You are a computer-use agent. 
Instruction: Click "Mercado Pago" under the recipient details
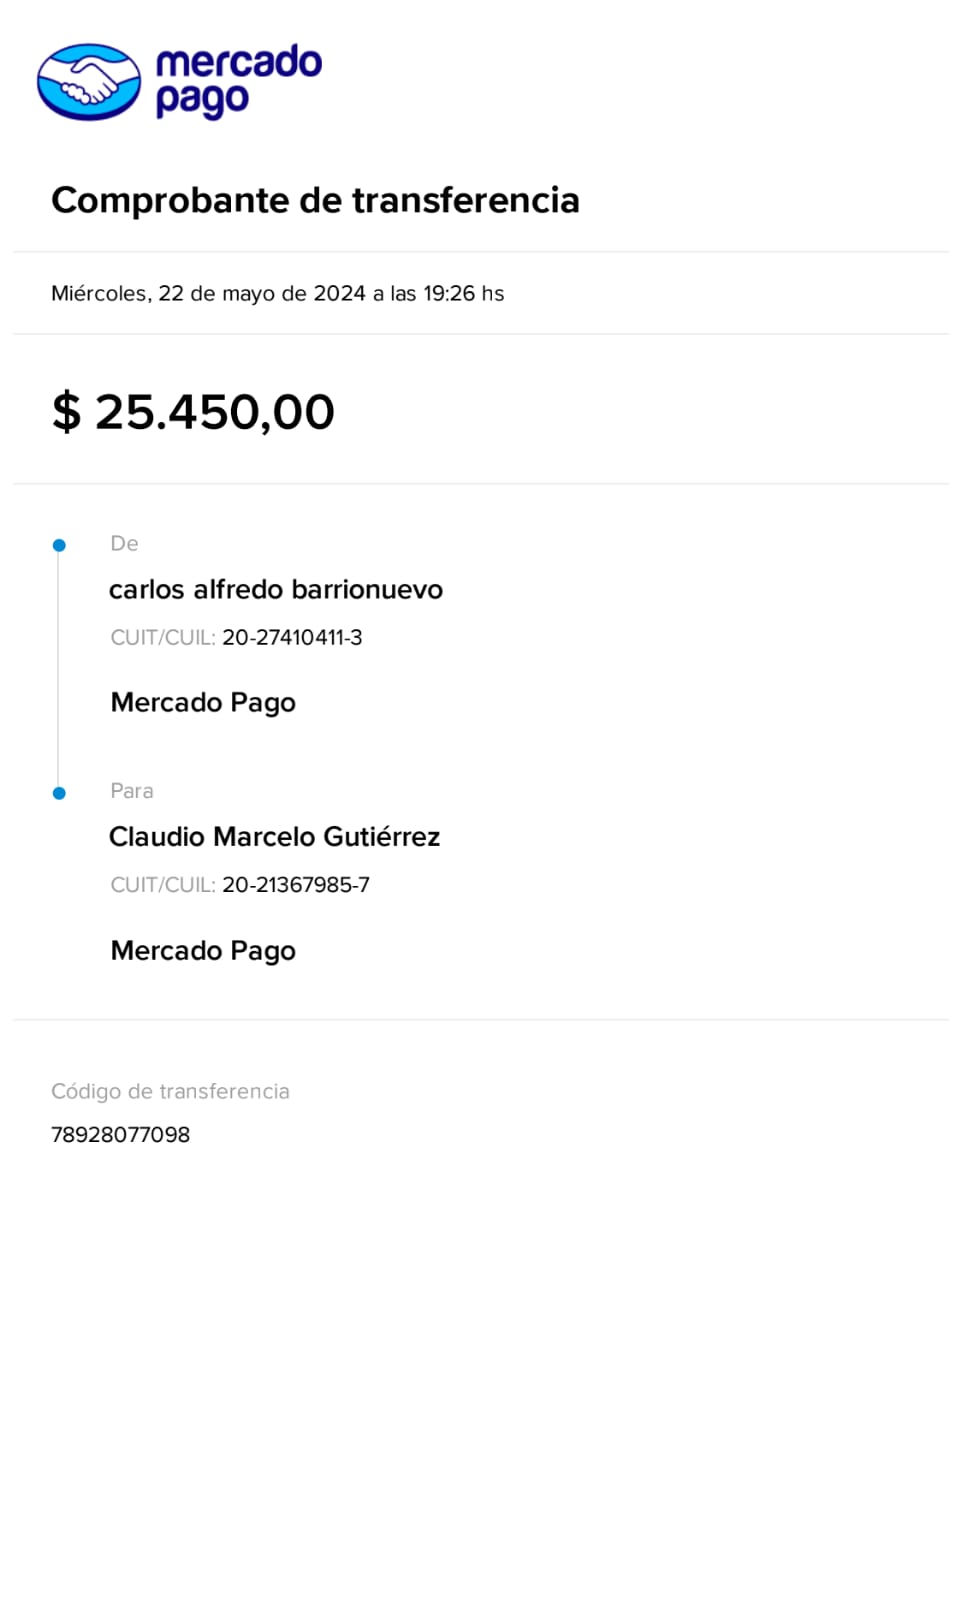pyautogui.click(x=203, y=951)
